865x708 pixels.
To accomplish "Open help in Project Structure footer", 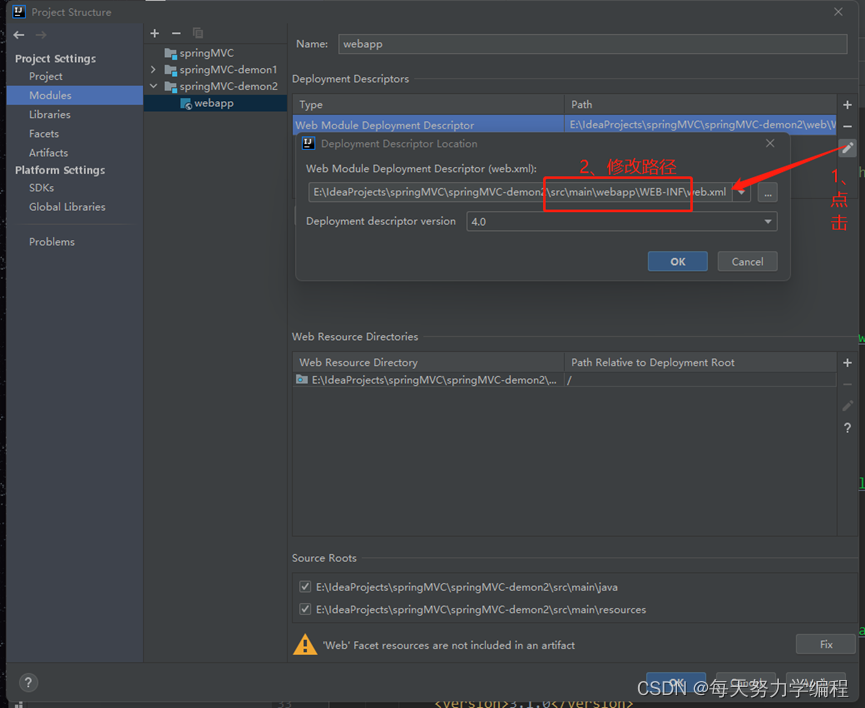I will pyautogui.click(x=28, y=683).
